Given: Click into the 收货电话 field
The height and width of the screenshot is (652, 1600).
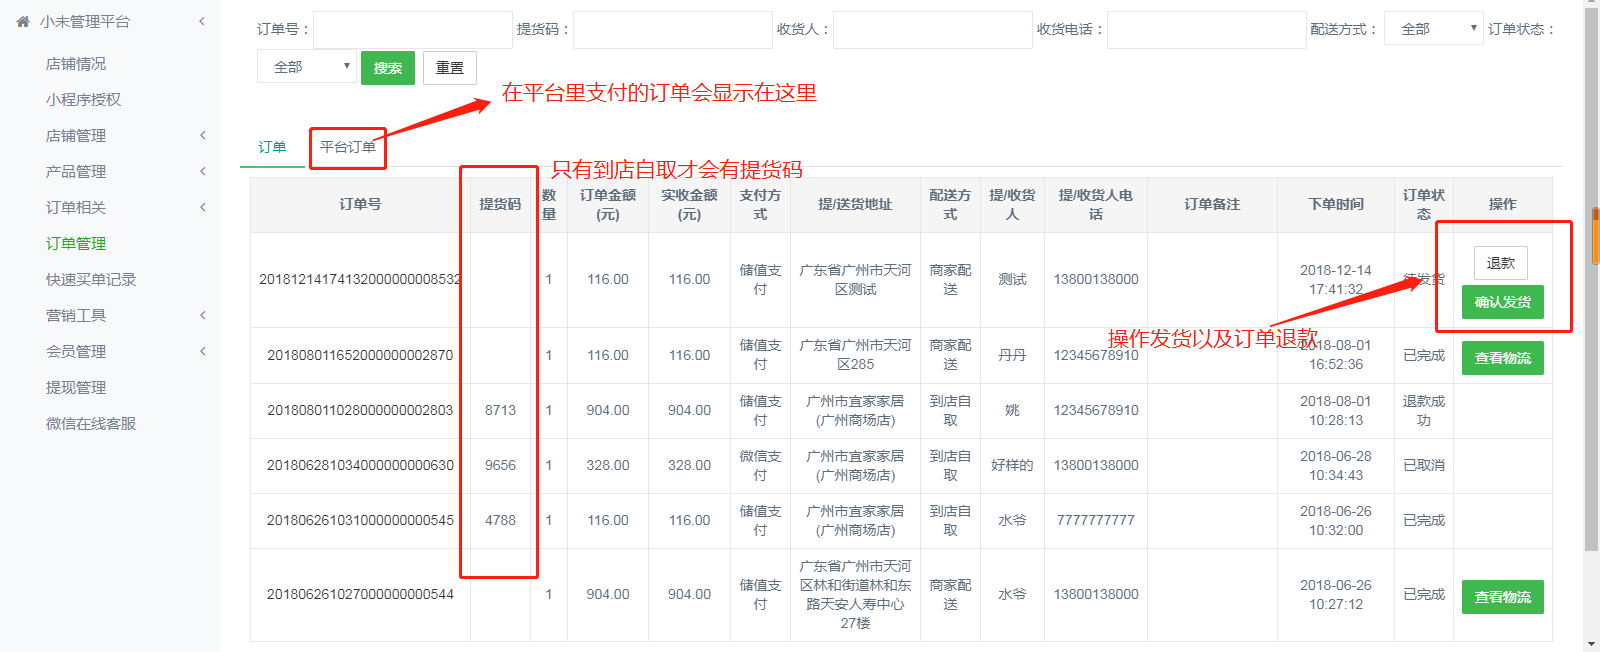Looking at the screenshot, I should click(1206, 30).
